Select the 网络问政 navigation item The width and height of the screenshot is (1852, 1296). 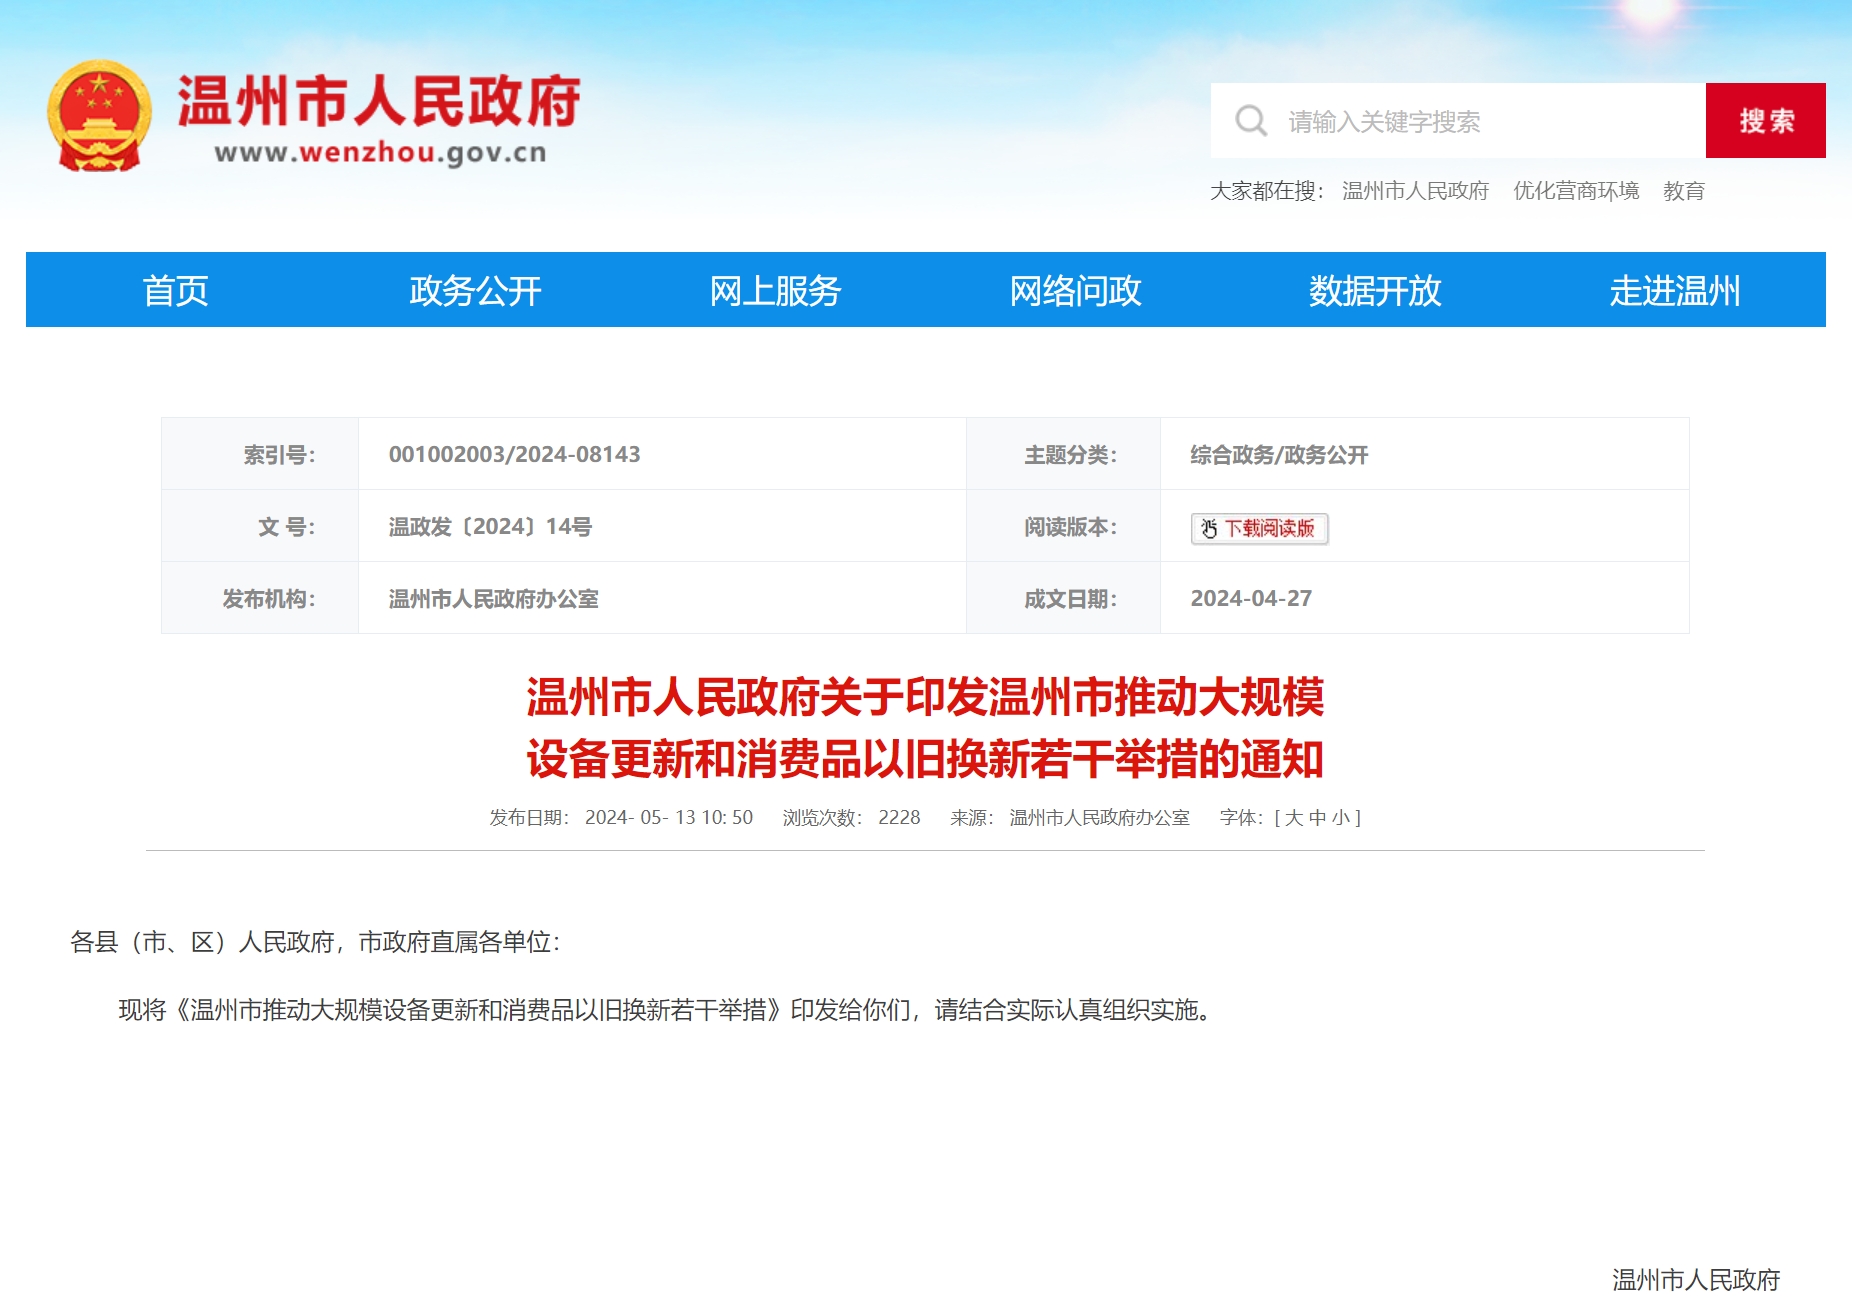tap(1075, 290)
